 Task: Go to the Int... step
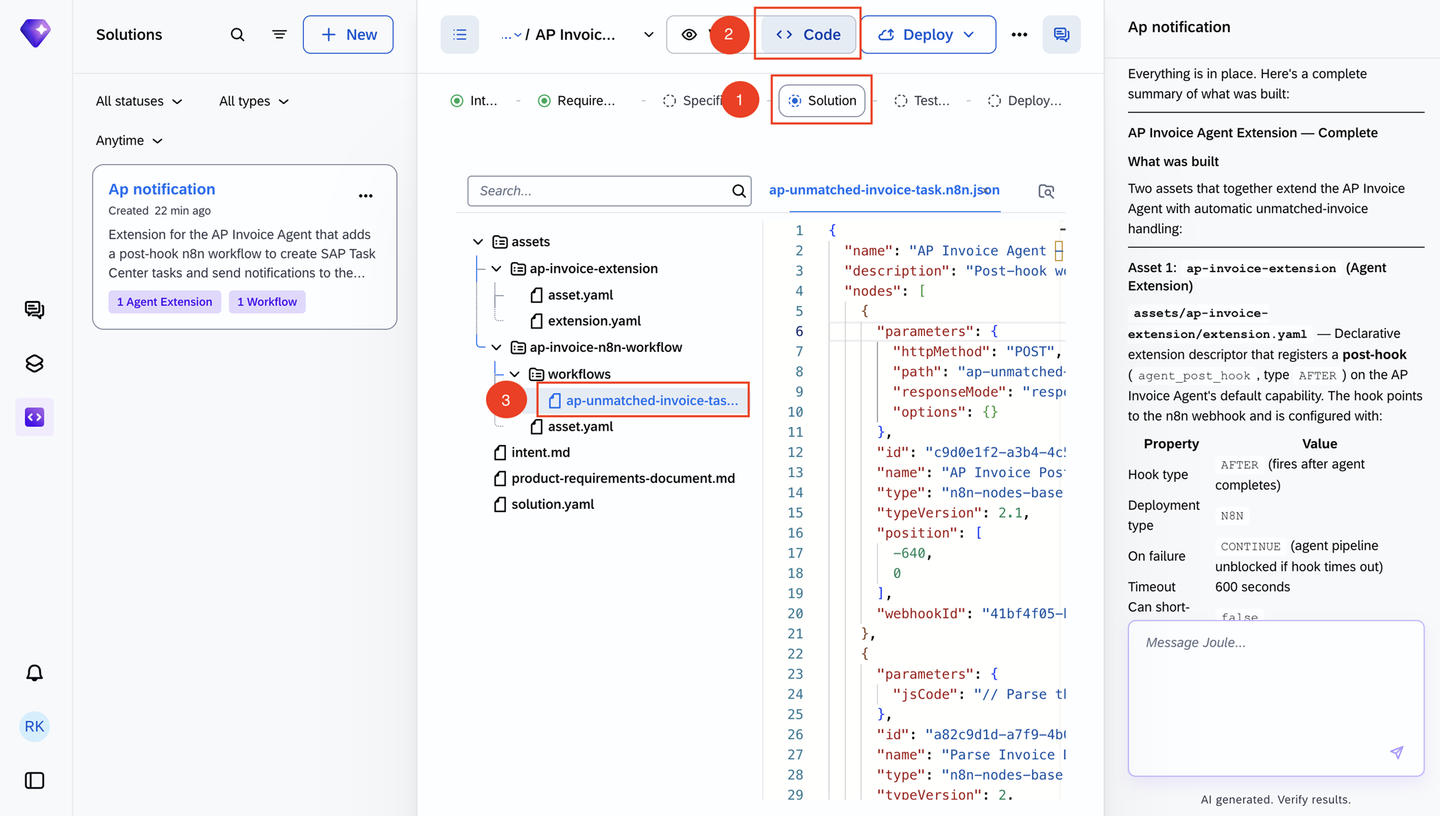[x=474, y=101]
